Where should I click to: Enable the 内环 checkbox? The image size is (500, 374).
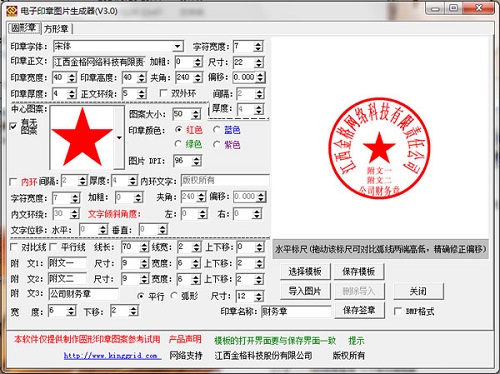13,182
